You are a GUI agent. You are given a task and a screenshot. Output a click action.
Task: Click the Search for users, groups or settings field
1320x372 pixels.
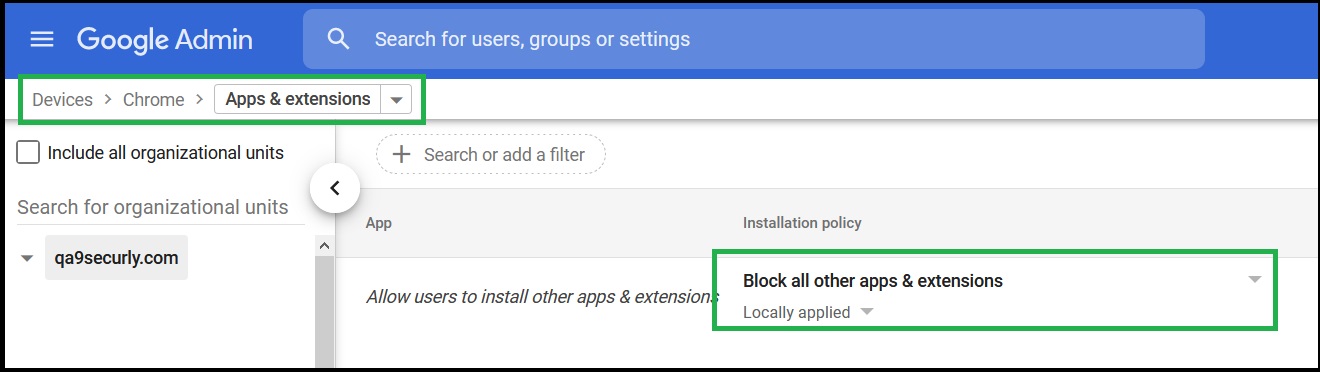(753, 39)
